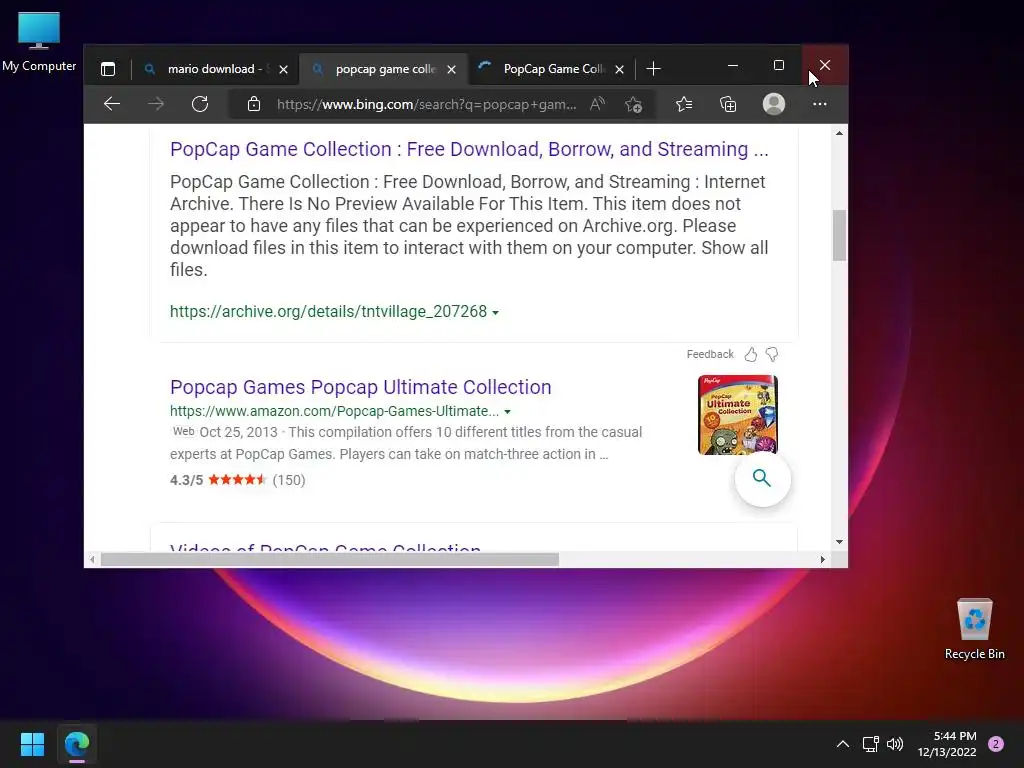The width and height of the screenshot is (1024, 768).
Task: Give thumbs up feedback
Action: [x=751, y=354]
